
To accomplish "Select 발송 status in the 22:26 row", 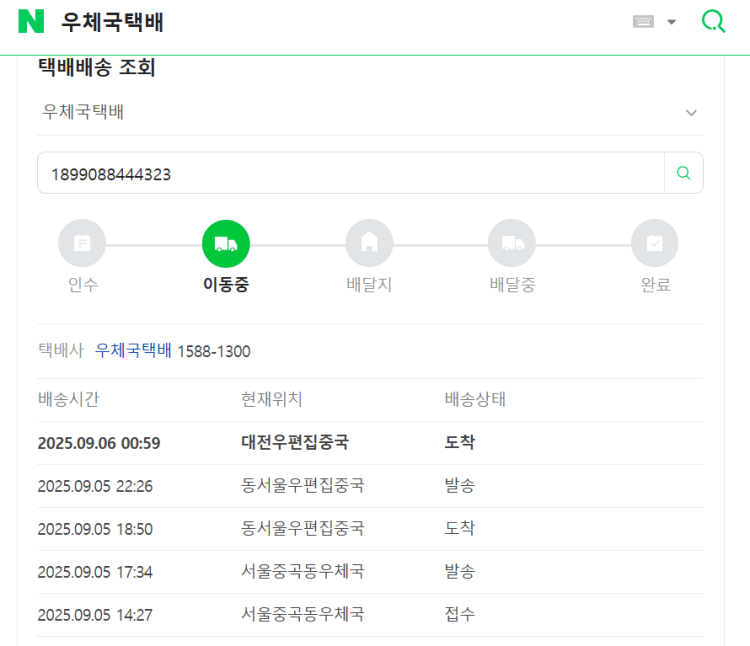I will click(x=460, y=485).
